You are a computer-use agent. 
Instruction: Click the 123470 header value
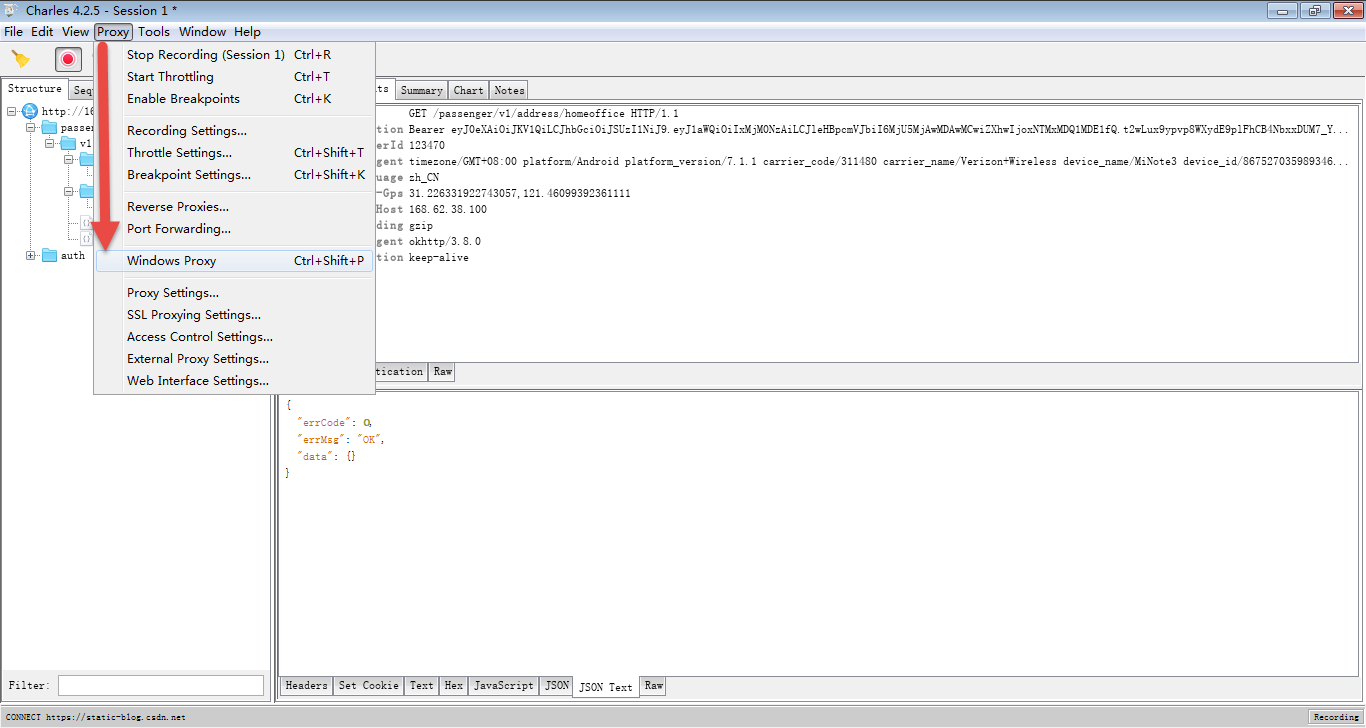427,145
